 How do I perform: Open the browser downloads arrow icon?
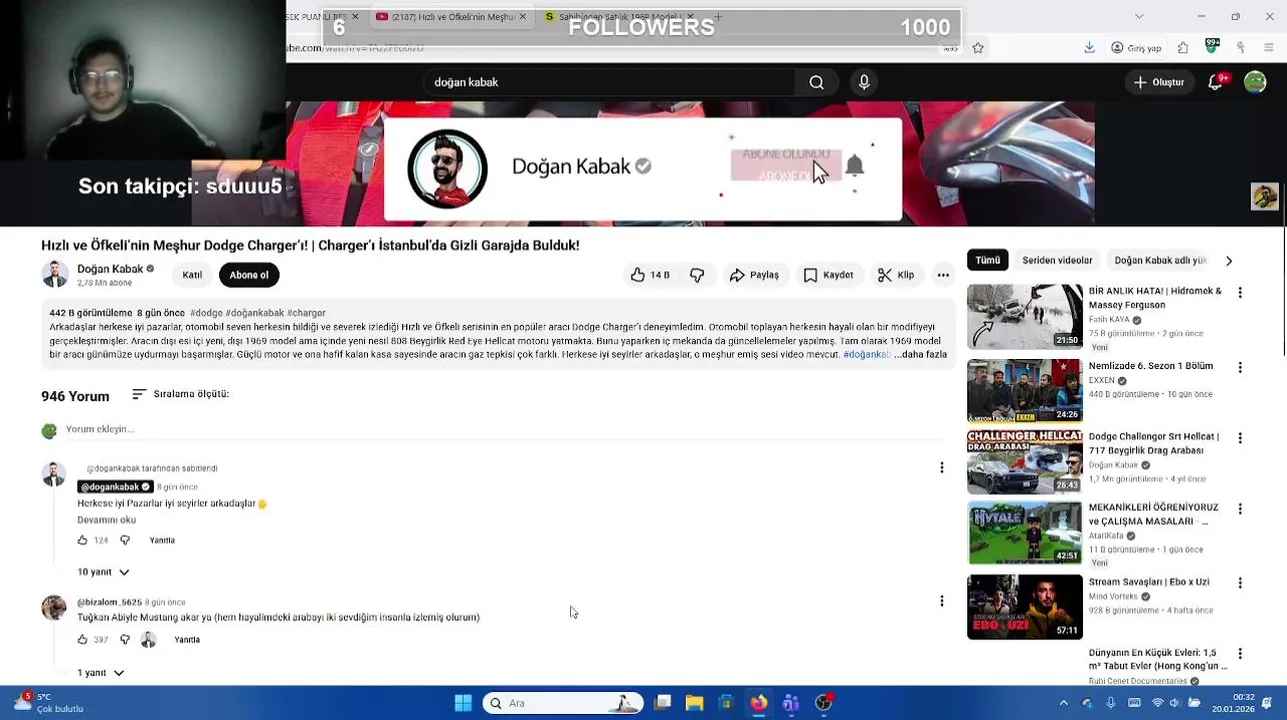pyautogui.click(x=1089, y=47)
